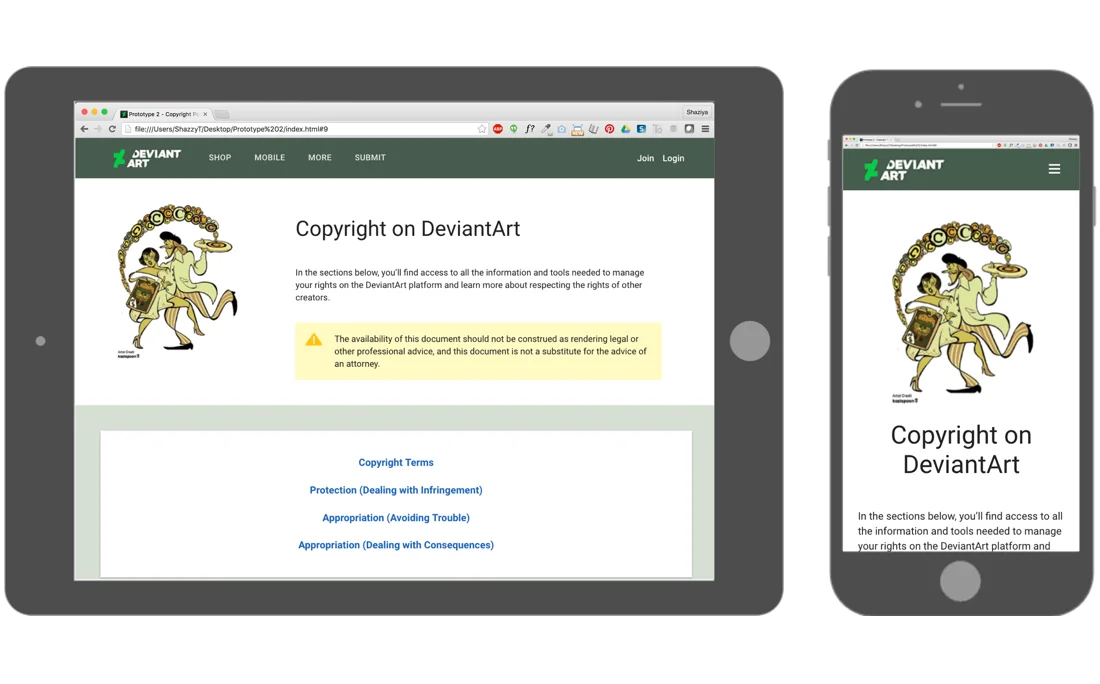
Task: Open the blue camera screenshot extension
Action: coord(562,129)
